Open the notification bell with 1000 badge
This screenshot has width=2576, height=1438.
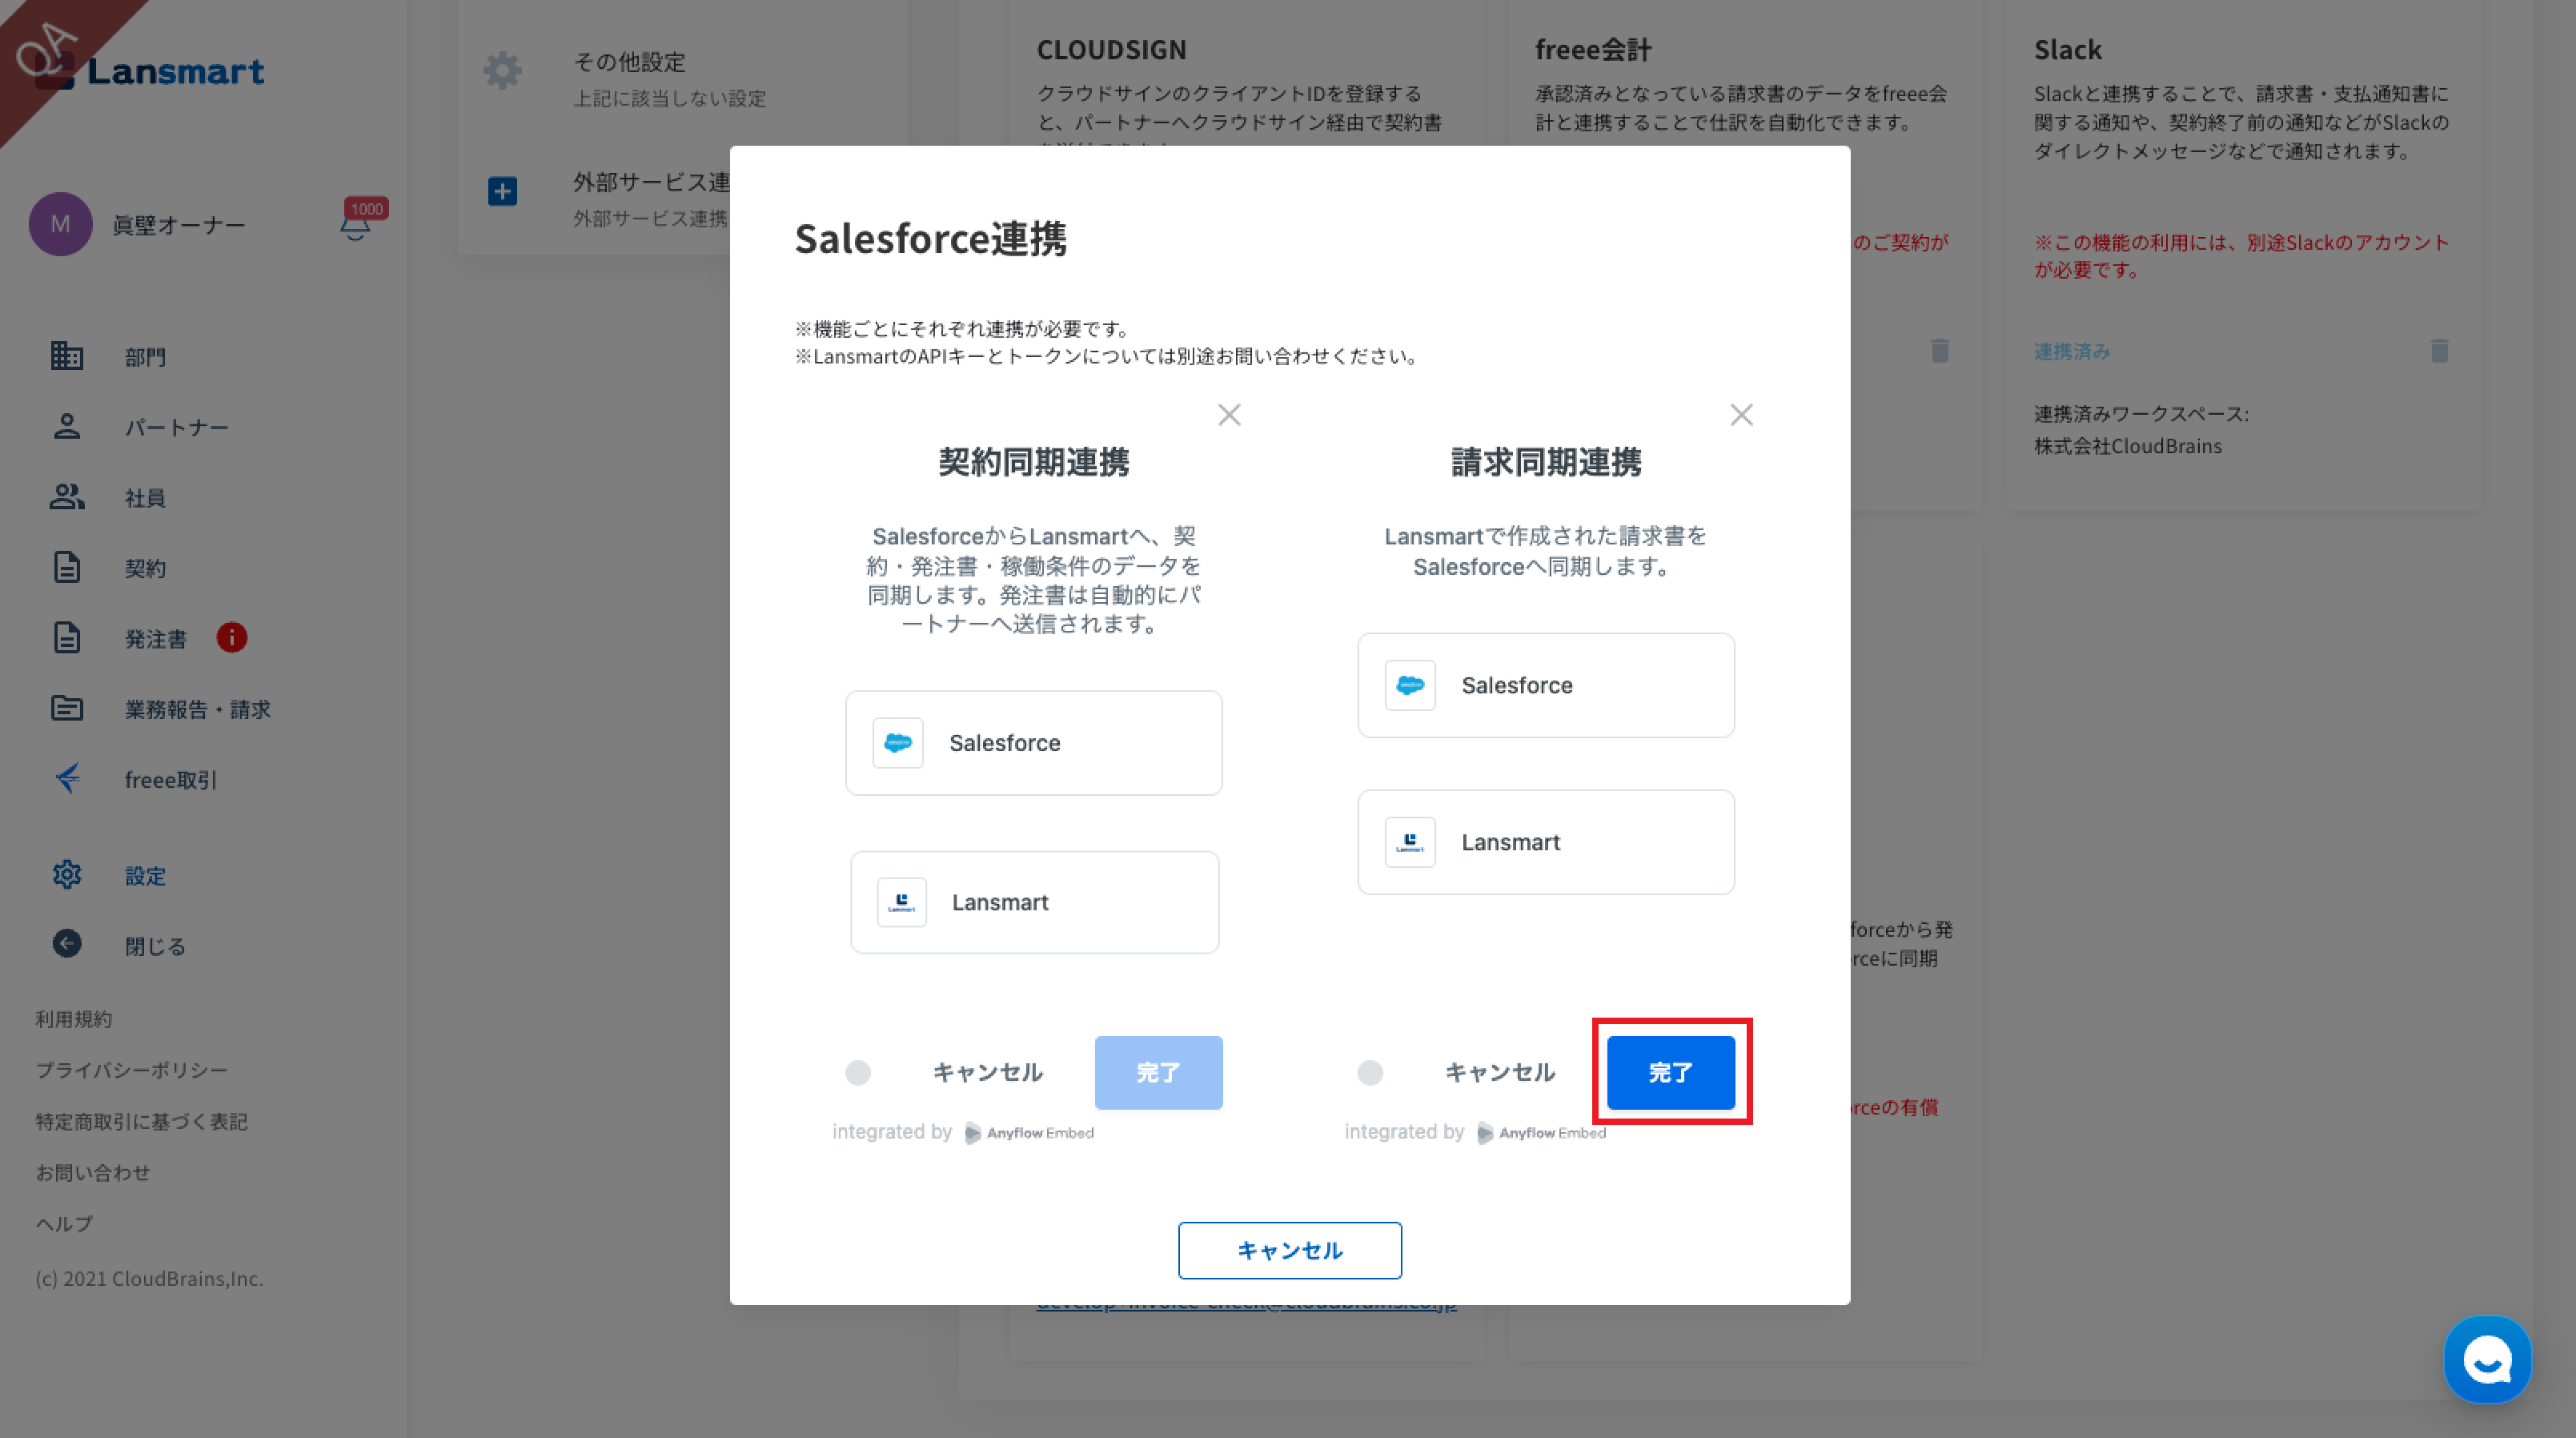[356, 224]
